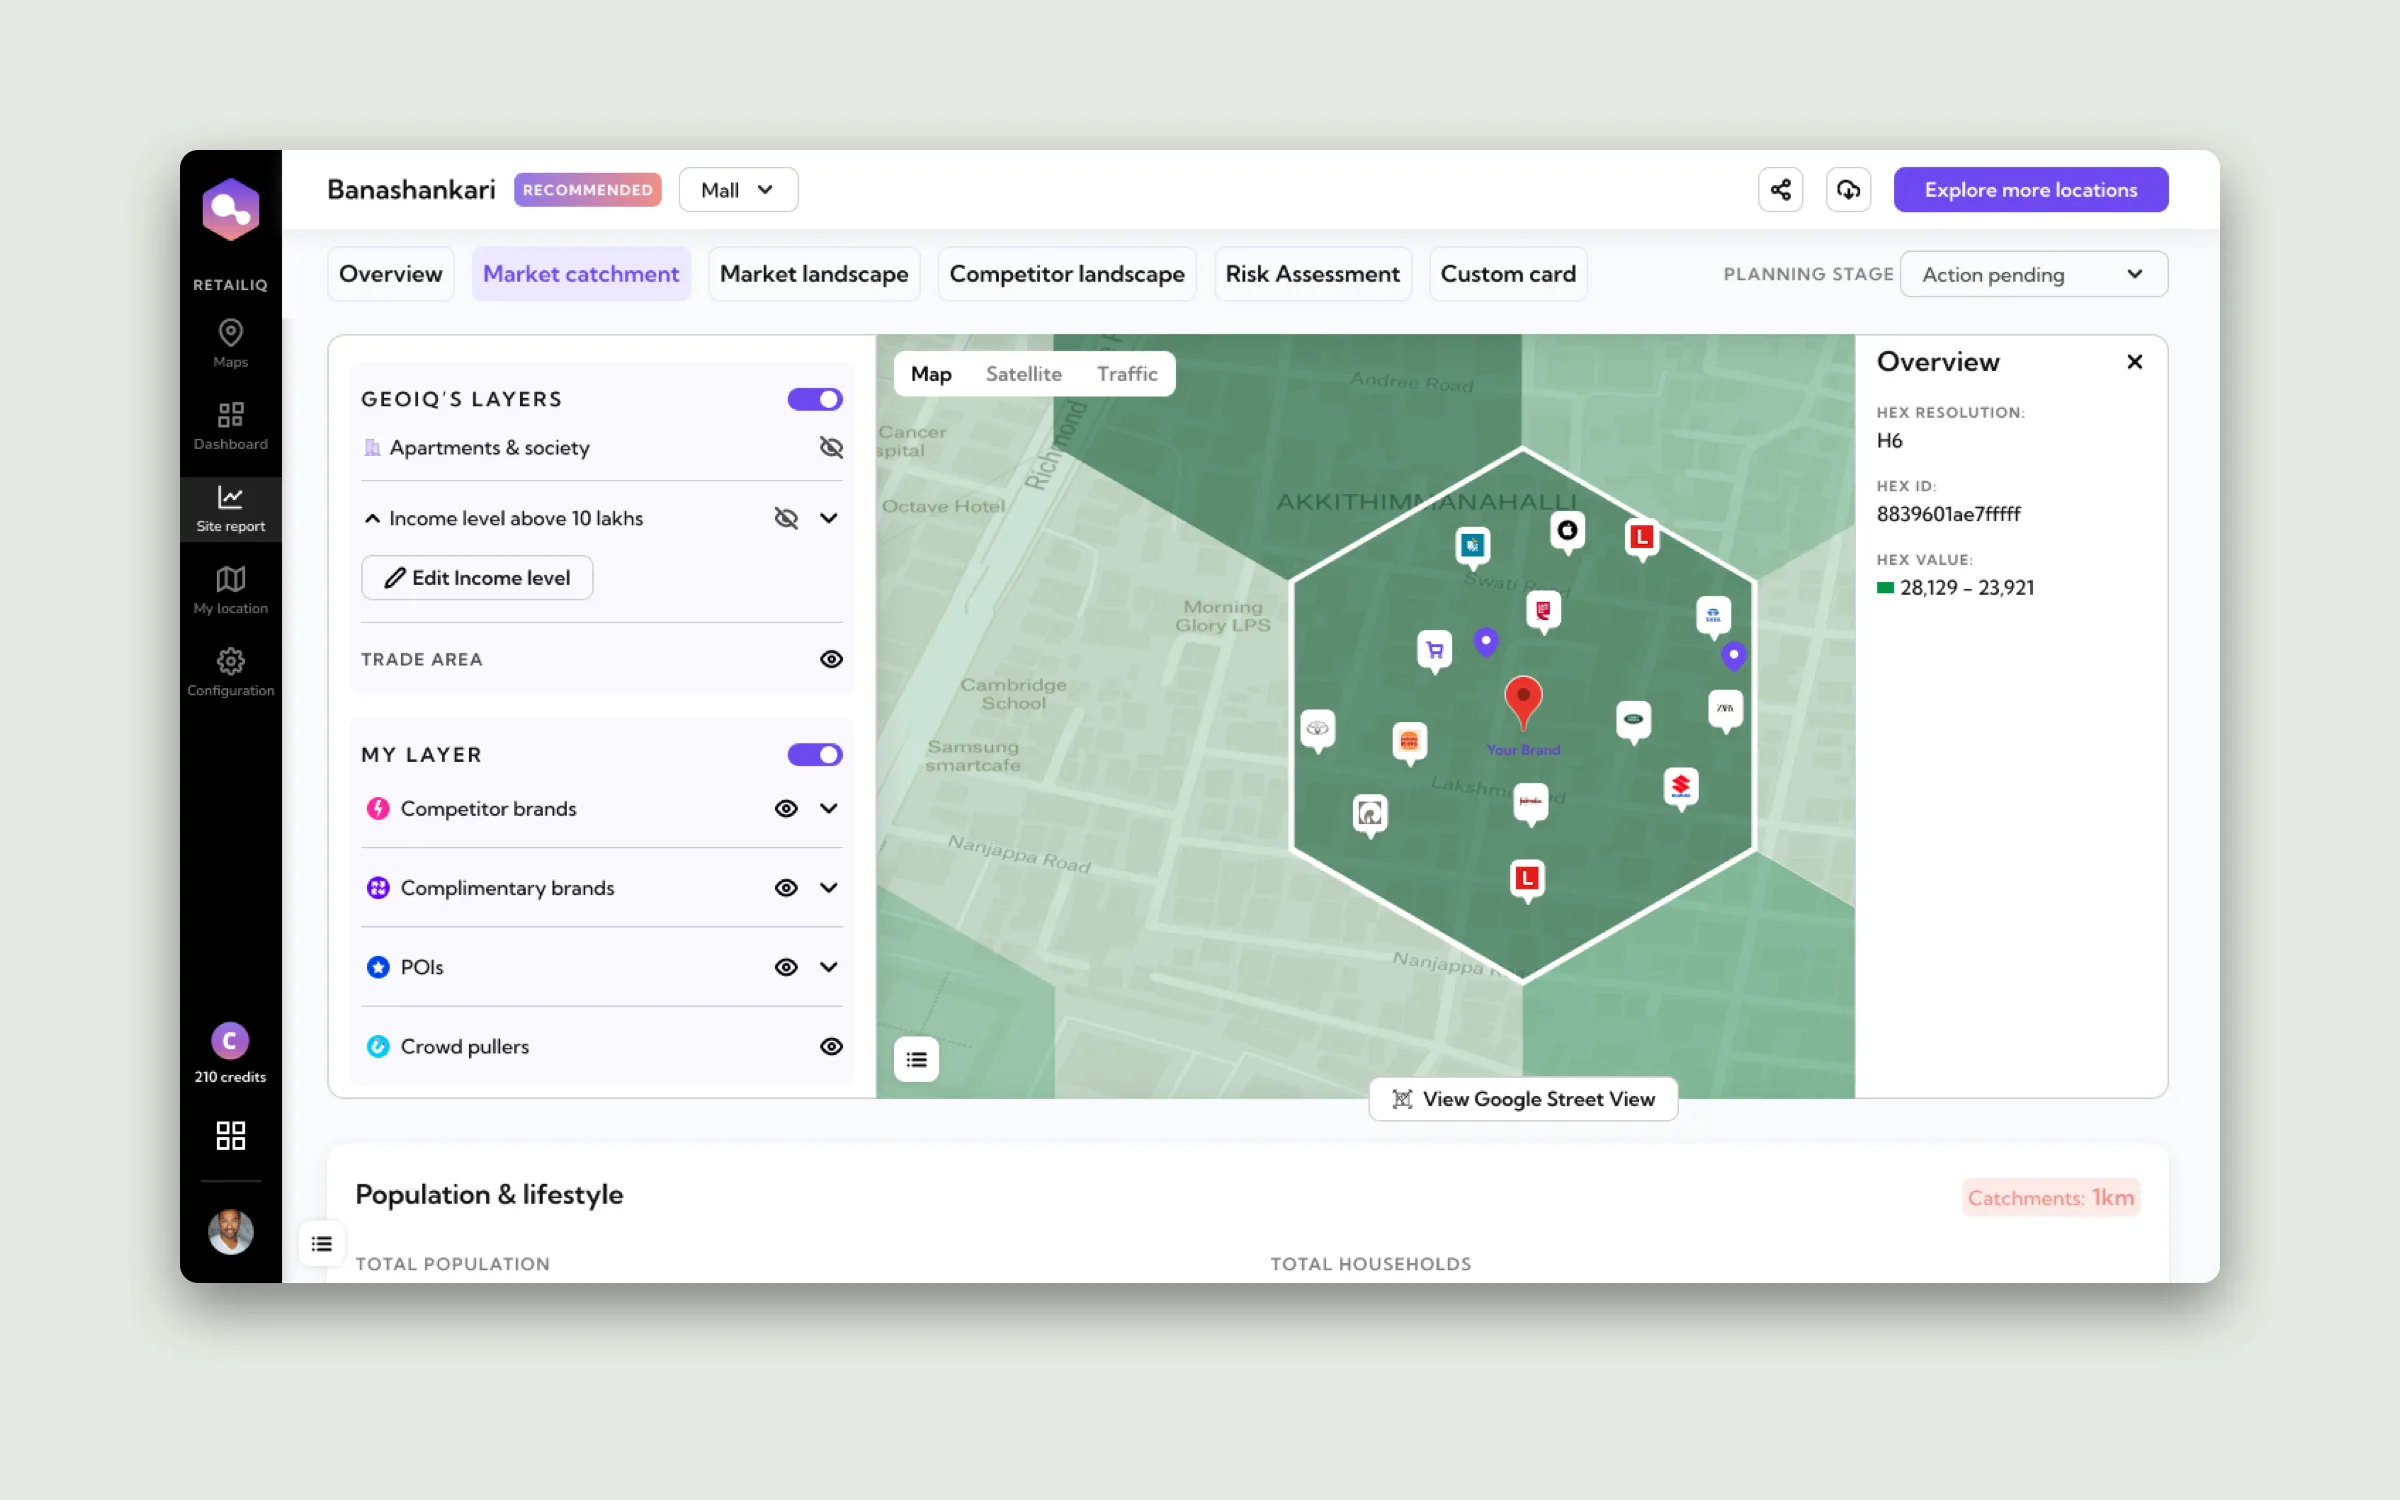The width and height of the screenshot is (2400, 1500).
Task: Open the Planning Stage Action pending dropdown
Action: (x=2033, y=274)
